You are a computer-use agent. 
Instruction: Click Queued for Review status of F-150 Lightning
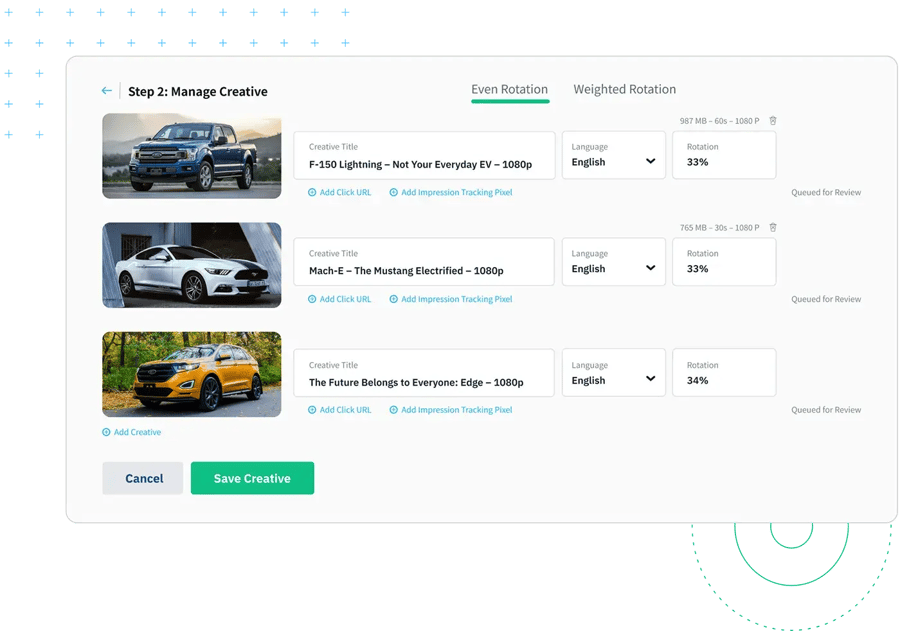click(x=826, y=192)
